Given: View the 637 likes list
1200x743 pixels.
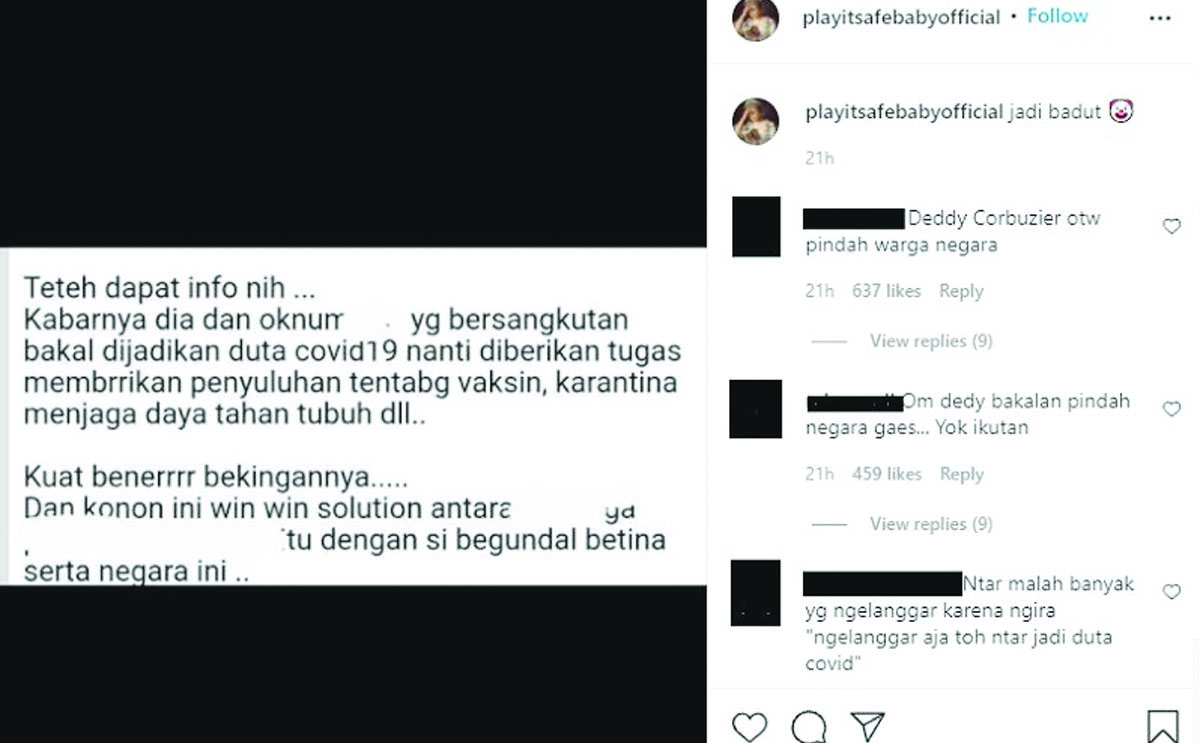Looking at the screenshot, I should (x=886, y=291).
